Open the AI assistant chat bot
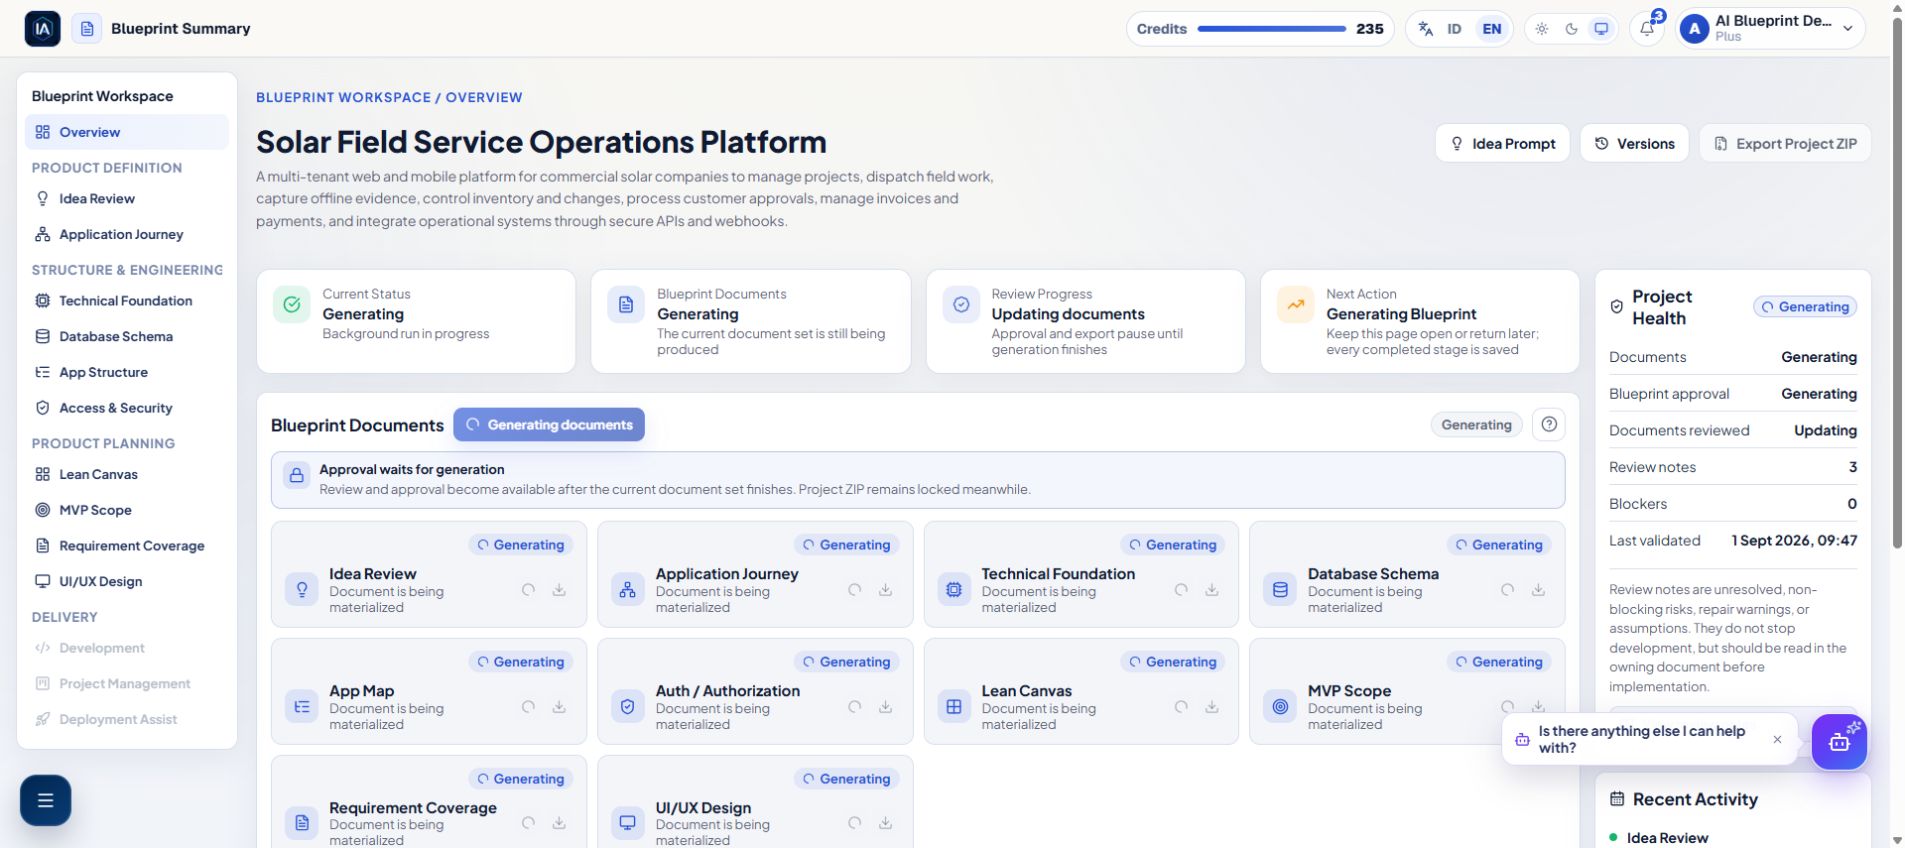 tap(1839, 741)
